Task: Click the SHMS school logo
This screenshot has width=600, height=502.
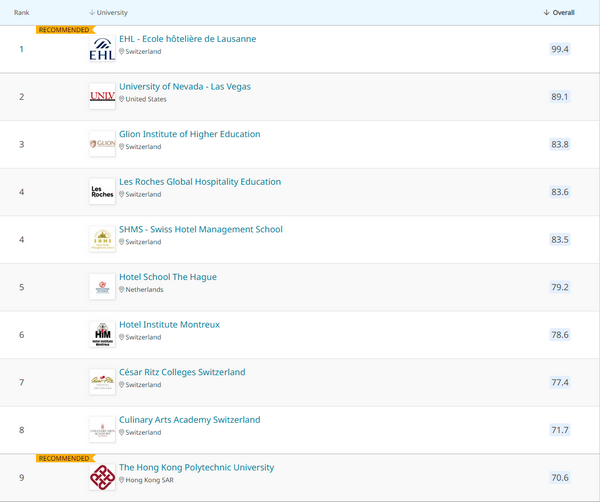Action: (x=102, y=239)
